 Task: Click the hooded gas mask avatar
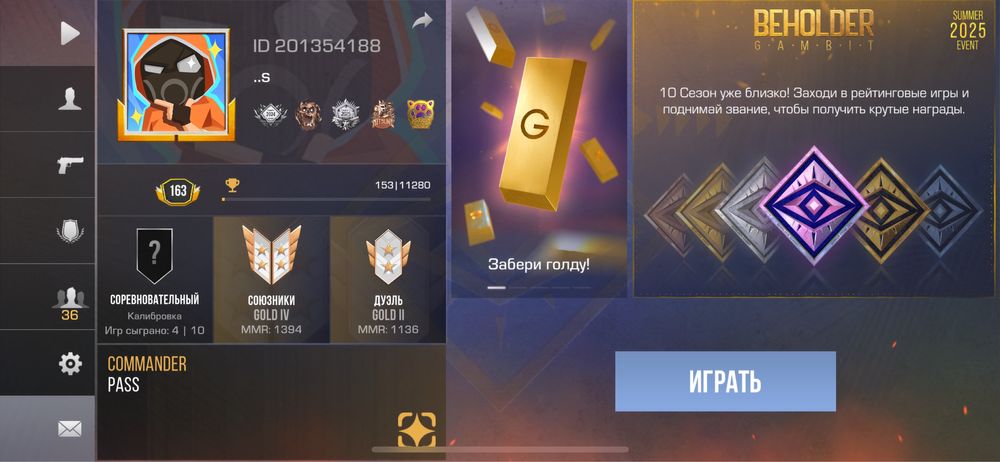pos(176,85)
